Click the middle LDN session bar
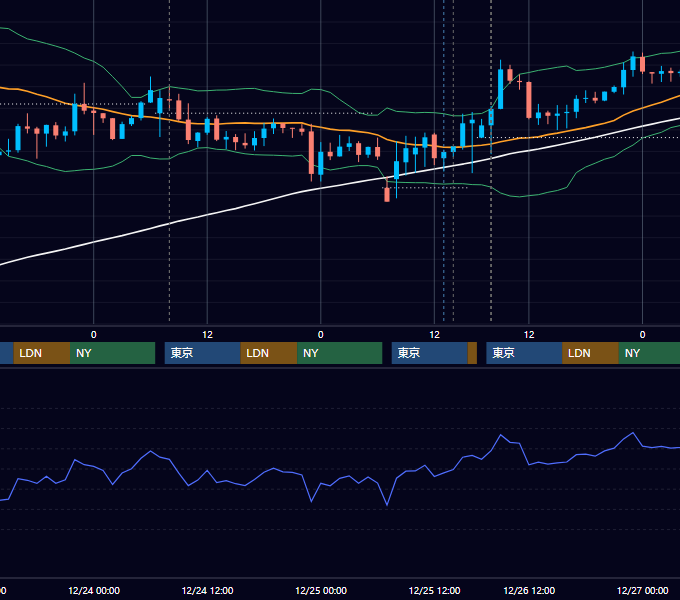This screenshot has width=680, height=600. tap(269, 353)
